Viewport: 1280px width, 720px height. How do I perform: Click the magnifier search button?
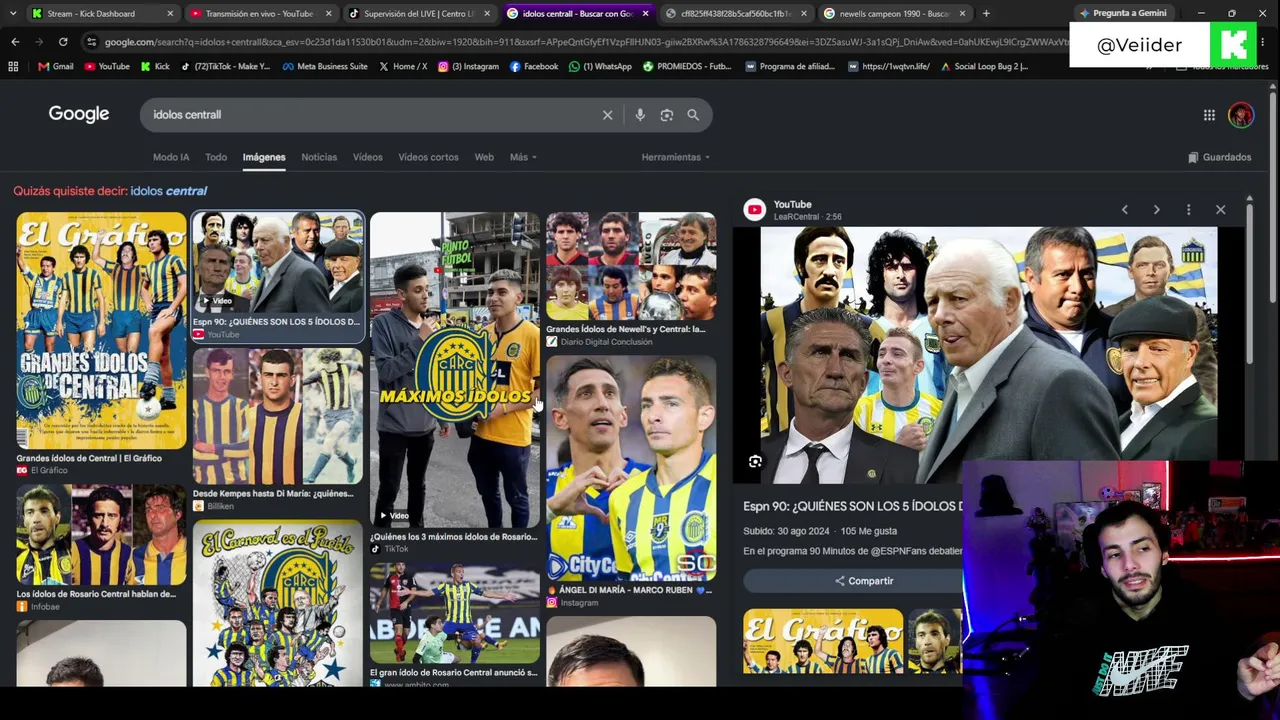pyautogui.click(x=693, y=115)
